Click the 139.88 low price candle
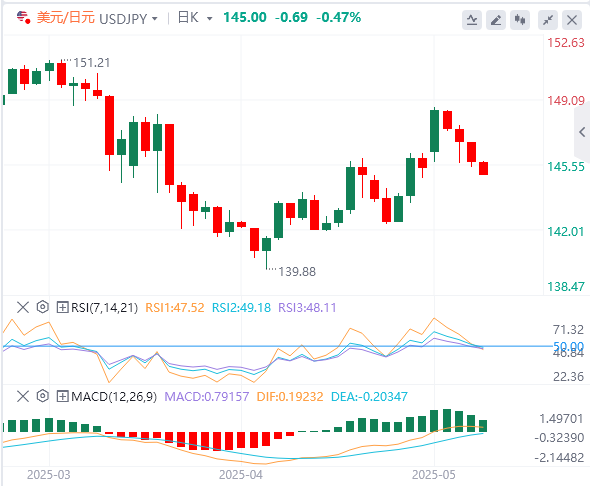Viewport: 590px width, 486px height. coord(266,253)
